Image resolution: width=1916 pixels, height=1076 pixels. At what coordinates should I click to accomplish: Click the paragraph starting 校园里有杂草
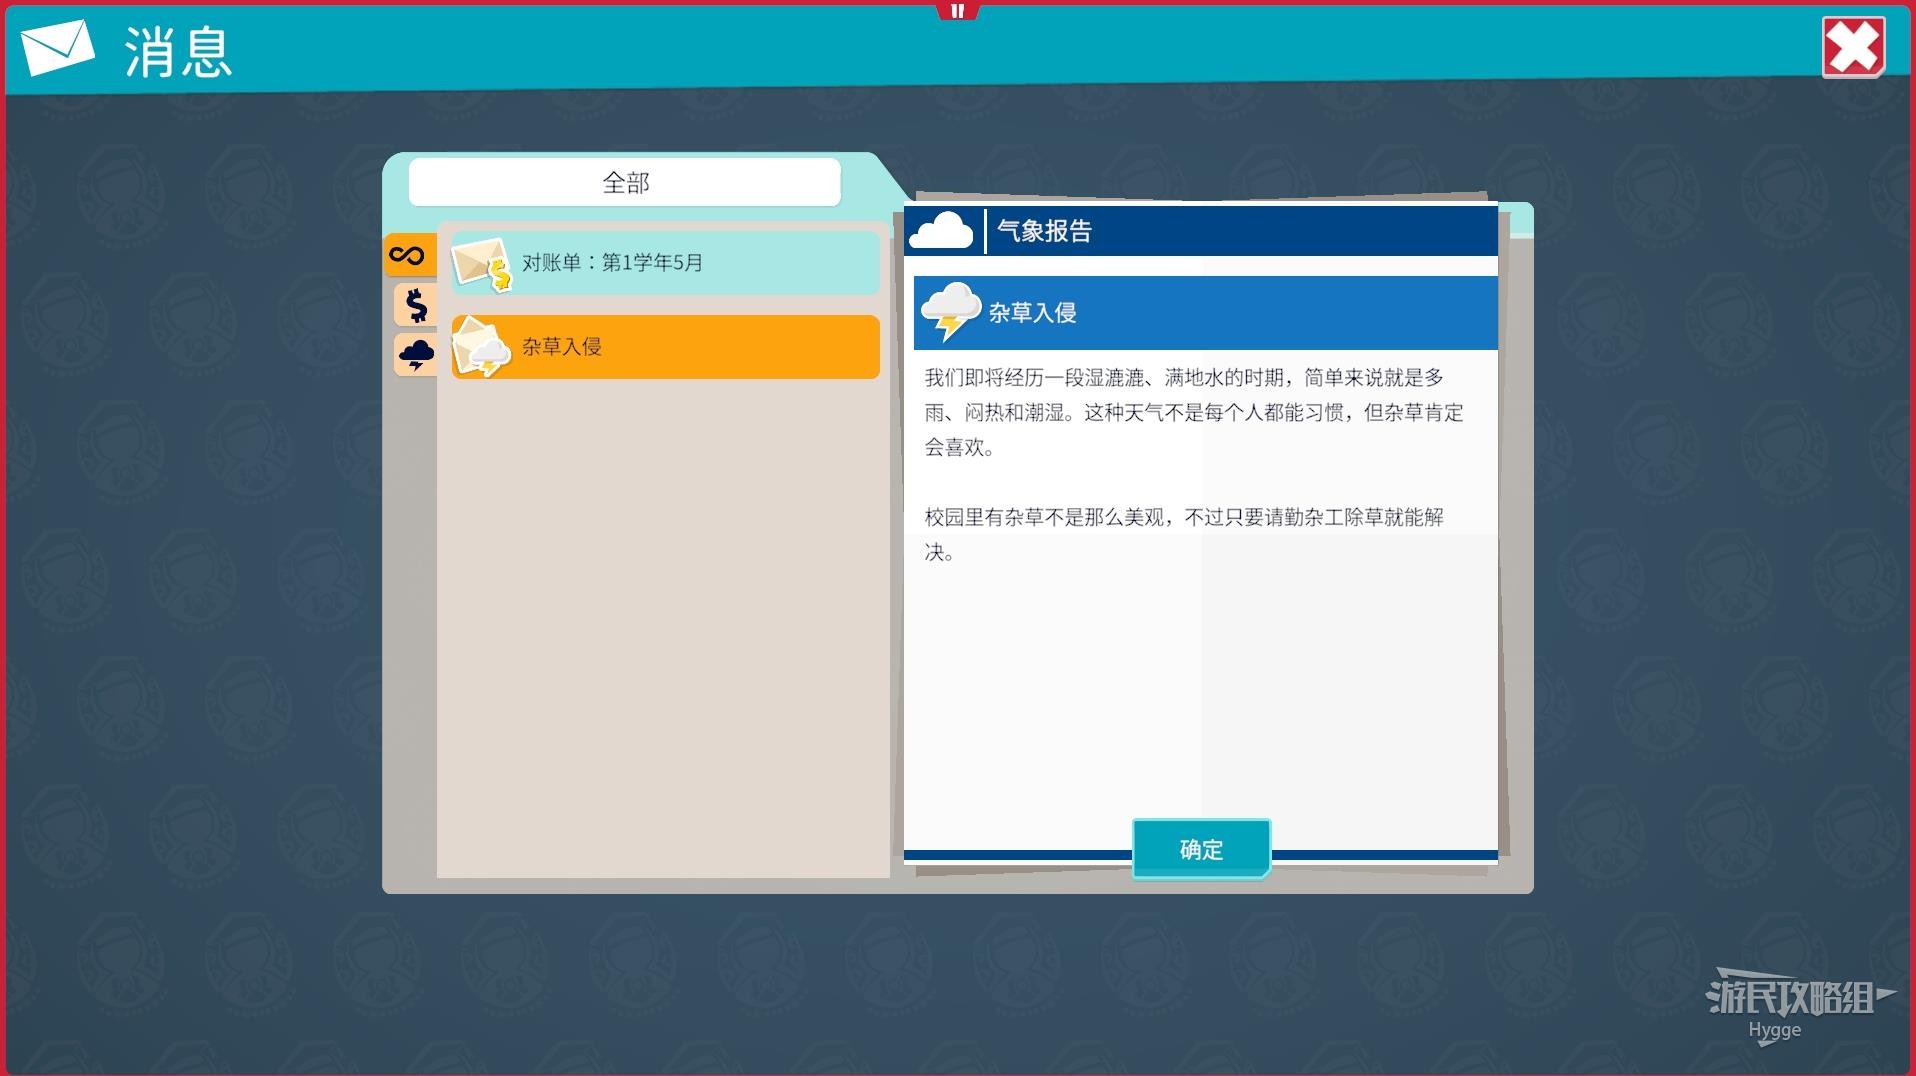click(1184, 534)
